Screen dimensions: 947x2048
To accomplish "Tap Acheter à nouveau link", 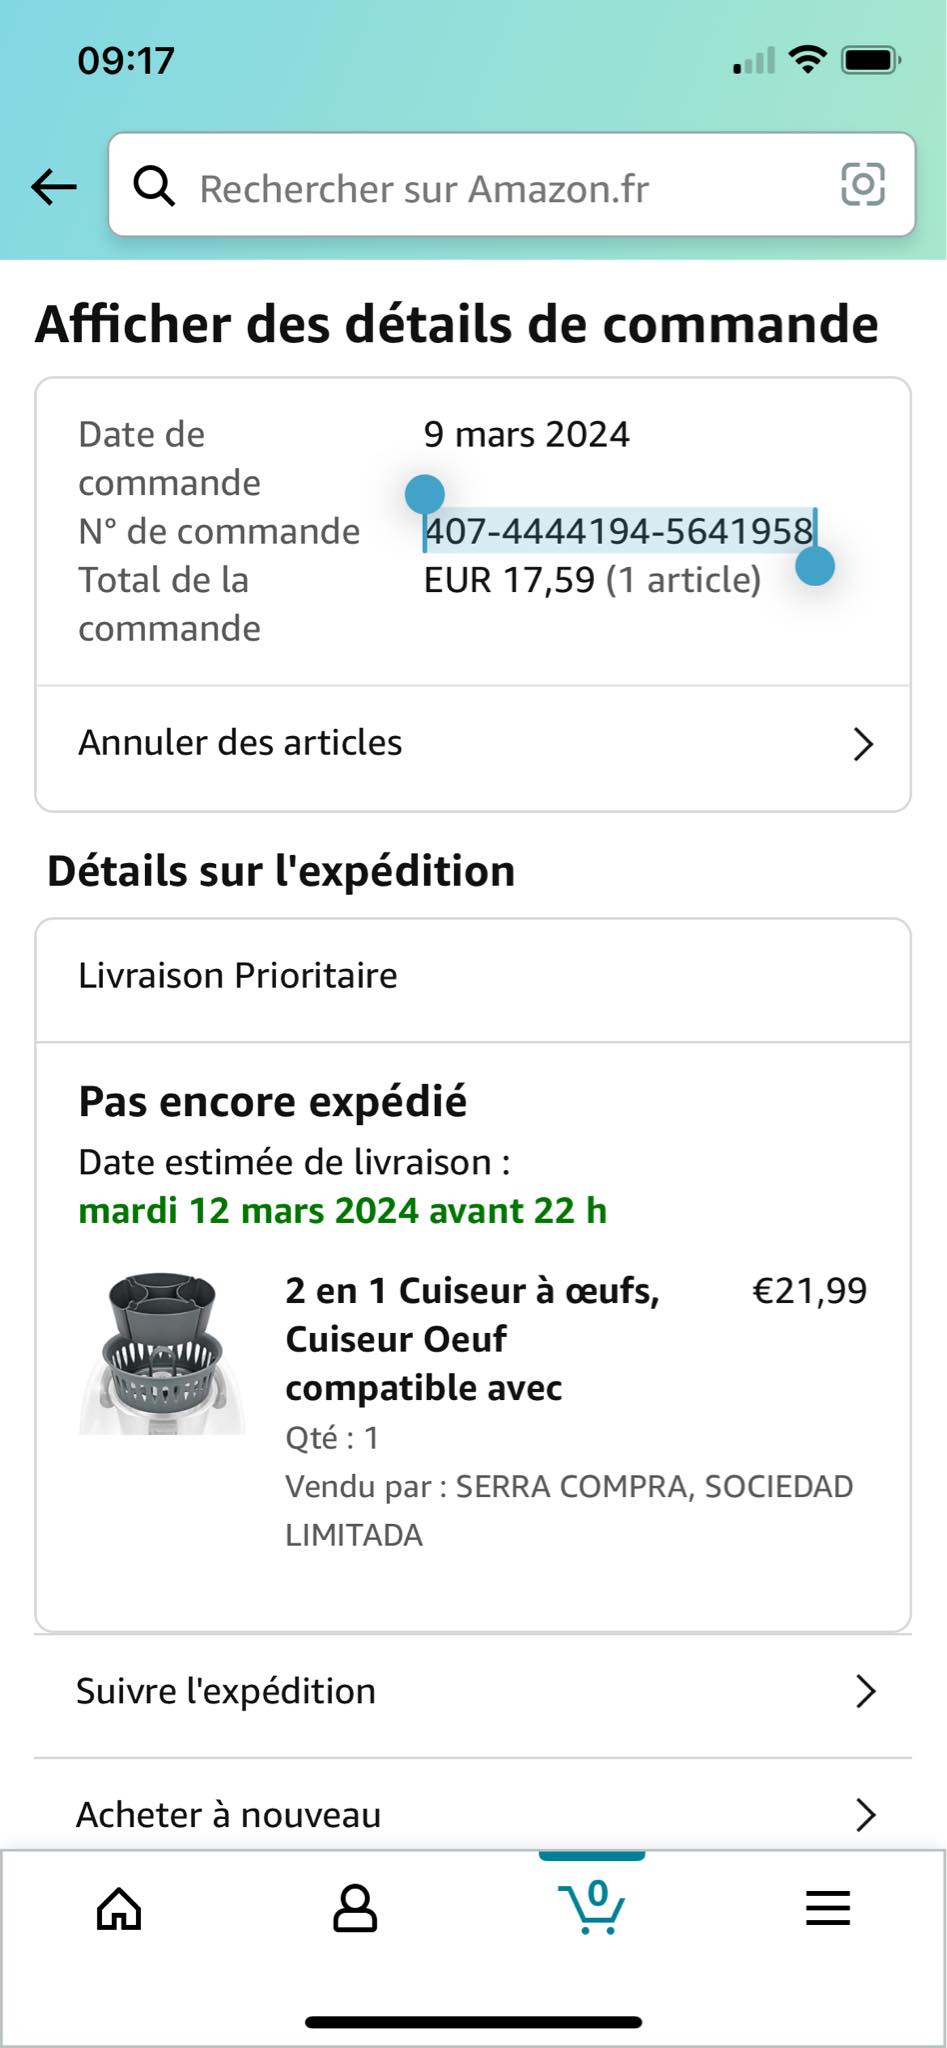I will coord(229,1814).
